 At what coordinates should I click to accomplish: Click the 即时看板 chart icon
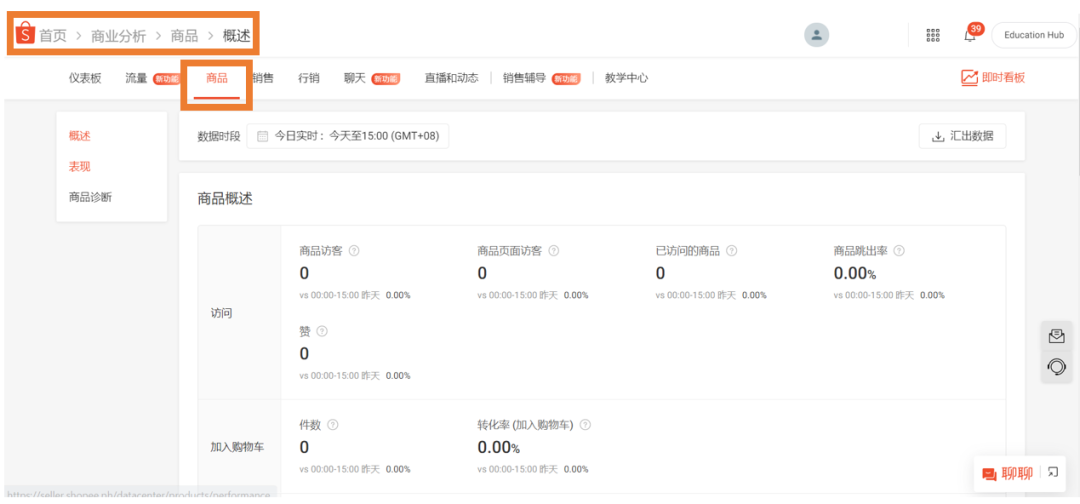pos(969,78)
